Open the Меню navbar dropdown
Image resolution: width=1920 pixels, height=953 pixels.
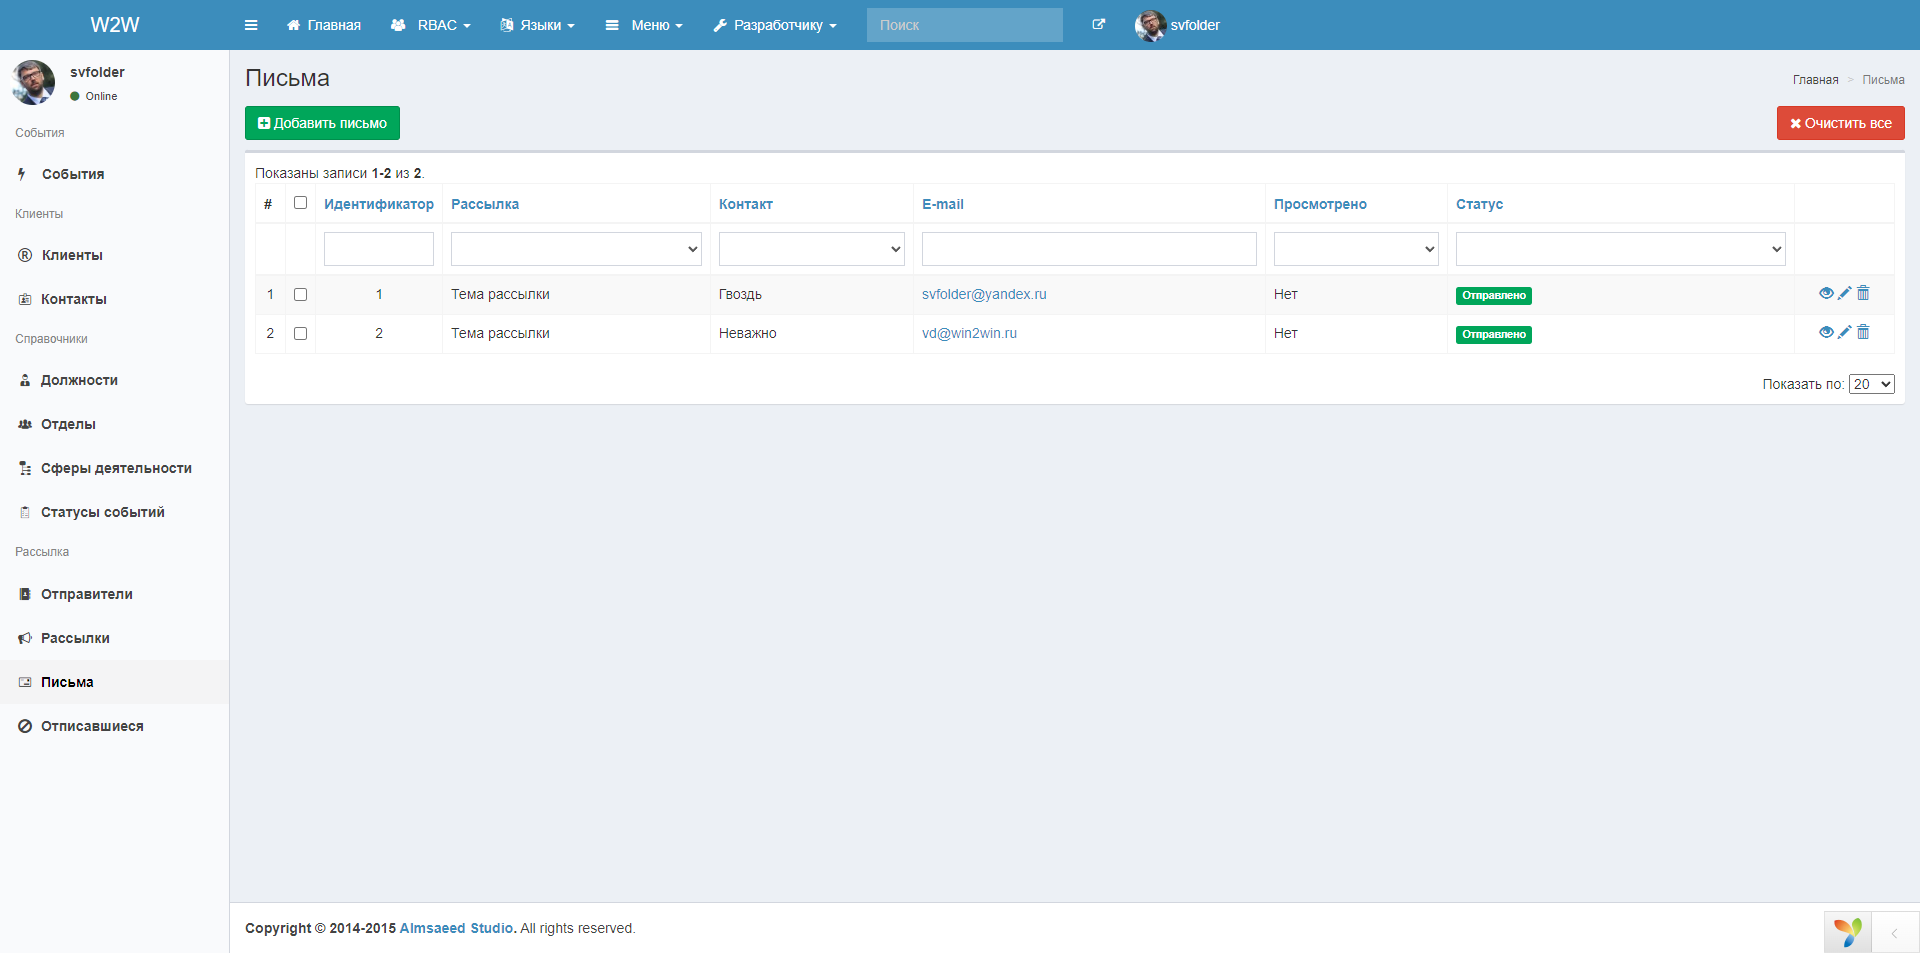(644, 25)
